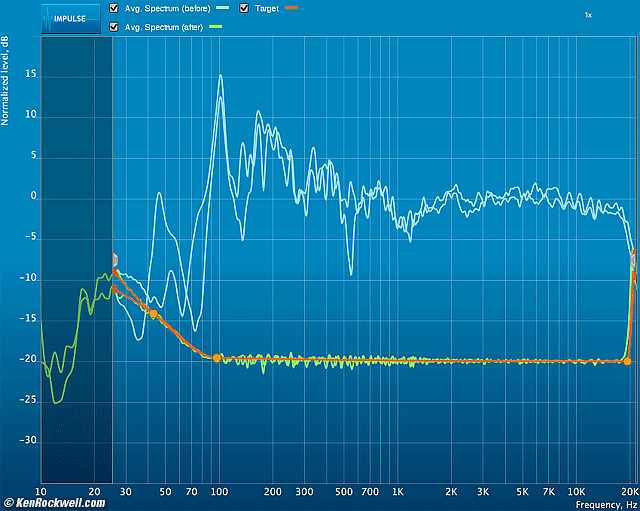Image resolution: width=640 pixels, height=511 pixels.
Task: Click the white Avg. Spectrum (before) color swatch
Action: tap(222, 8)
